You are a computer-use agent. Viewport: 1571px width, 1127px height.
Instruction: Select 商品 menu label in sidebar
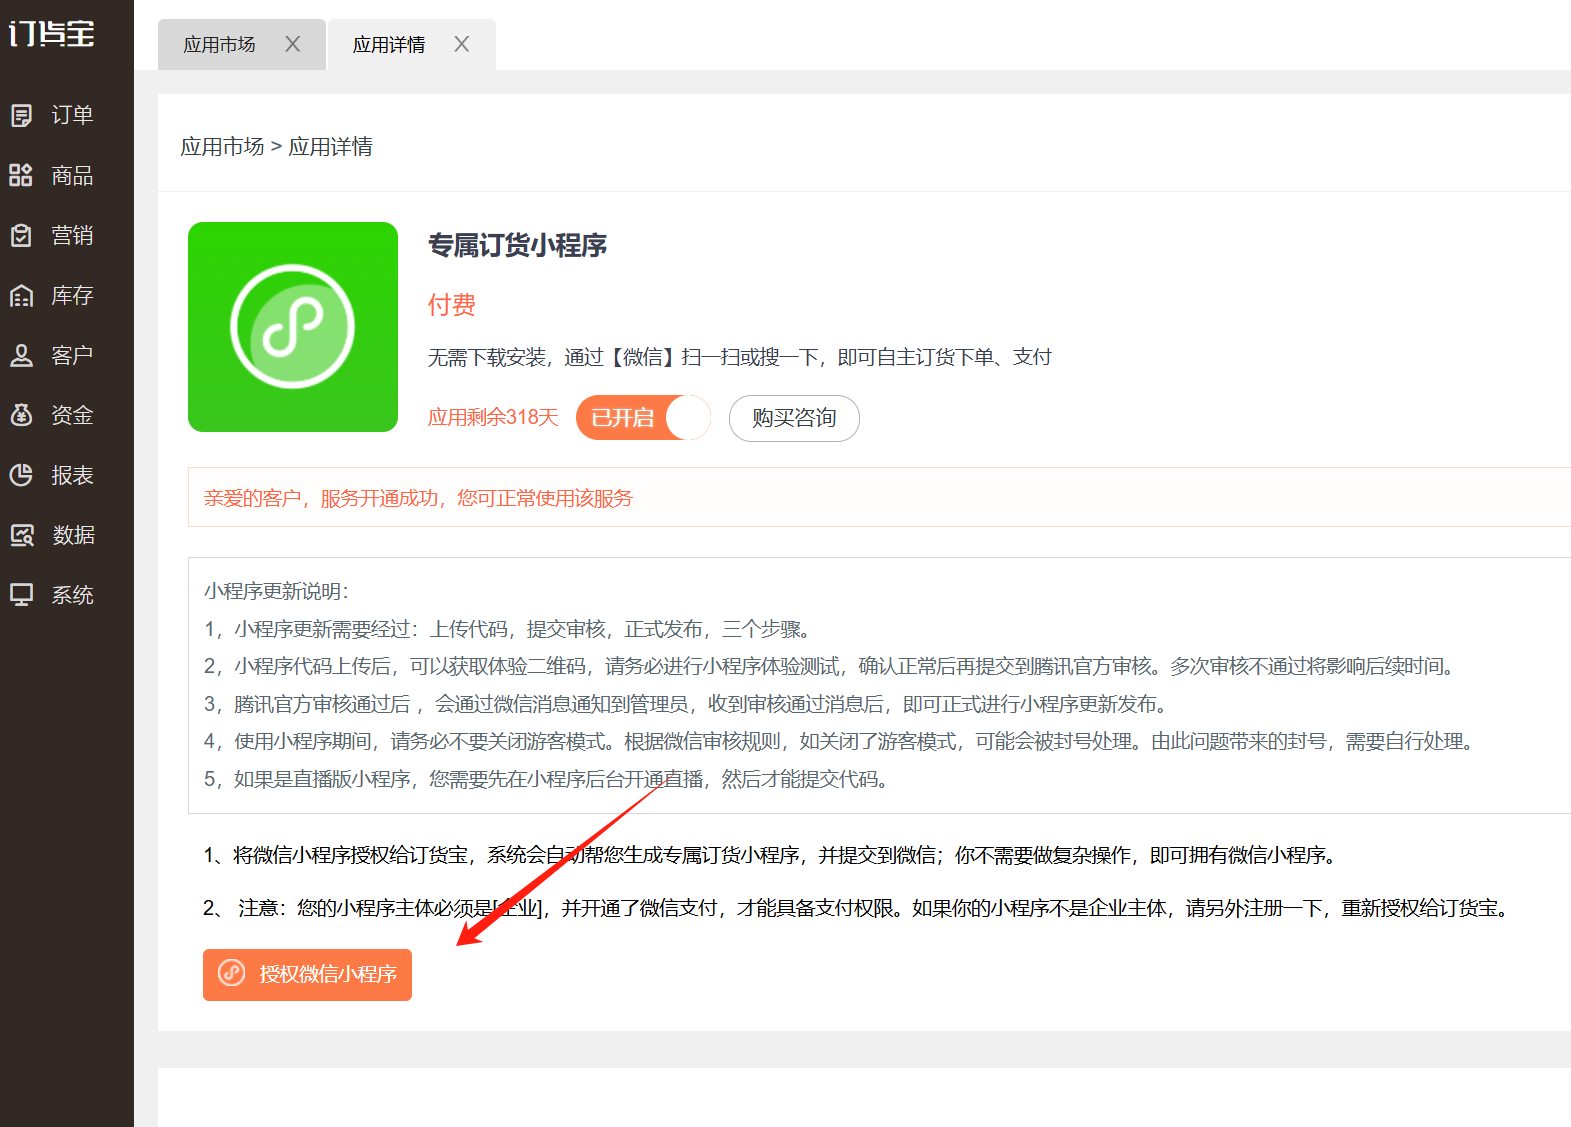72,176
